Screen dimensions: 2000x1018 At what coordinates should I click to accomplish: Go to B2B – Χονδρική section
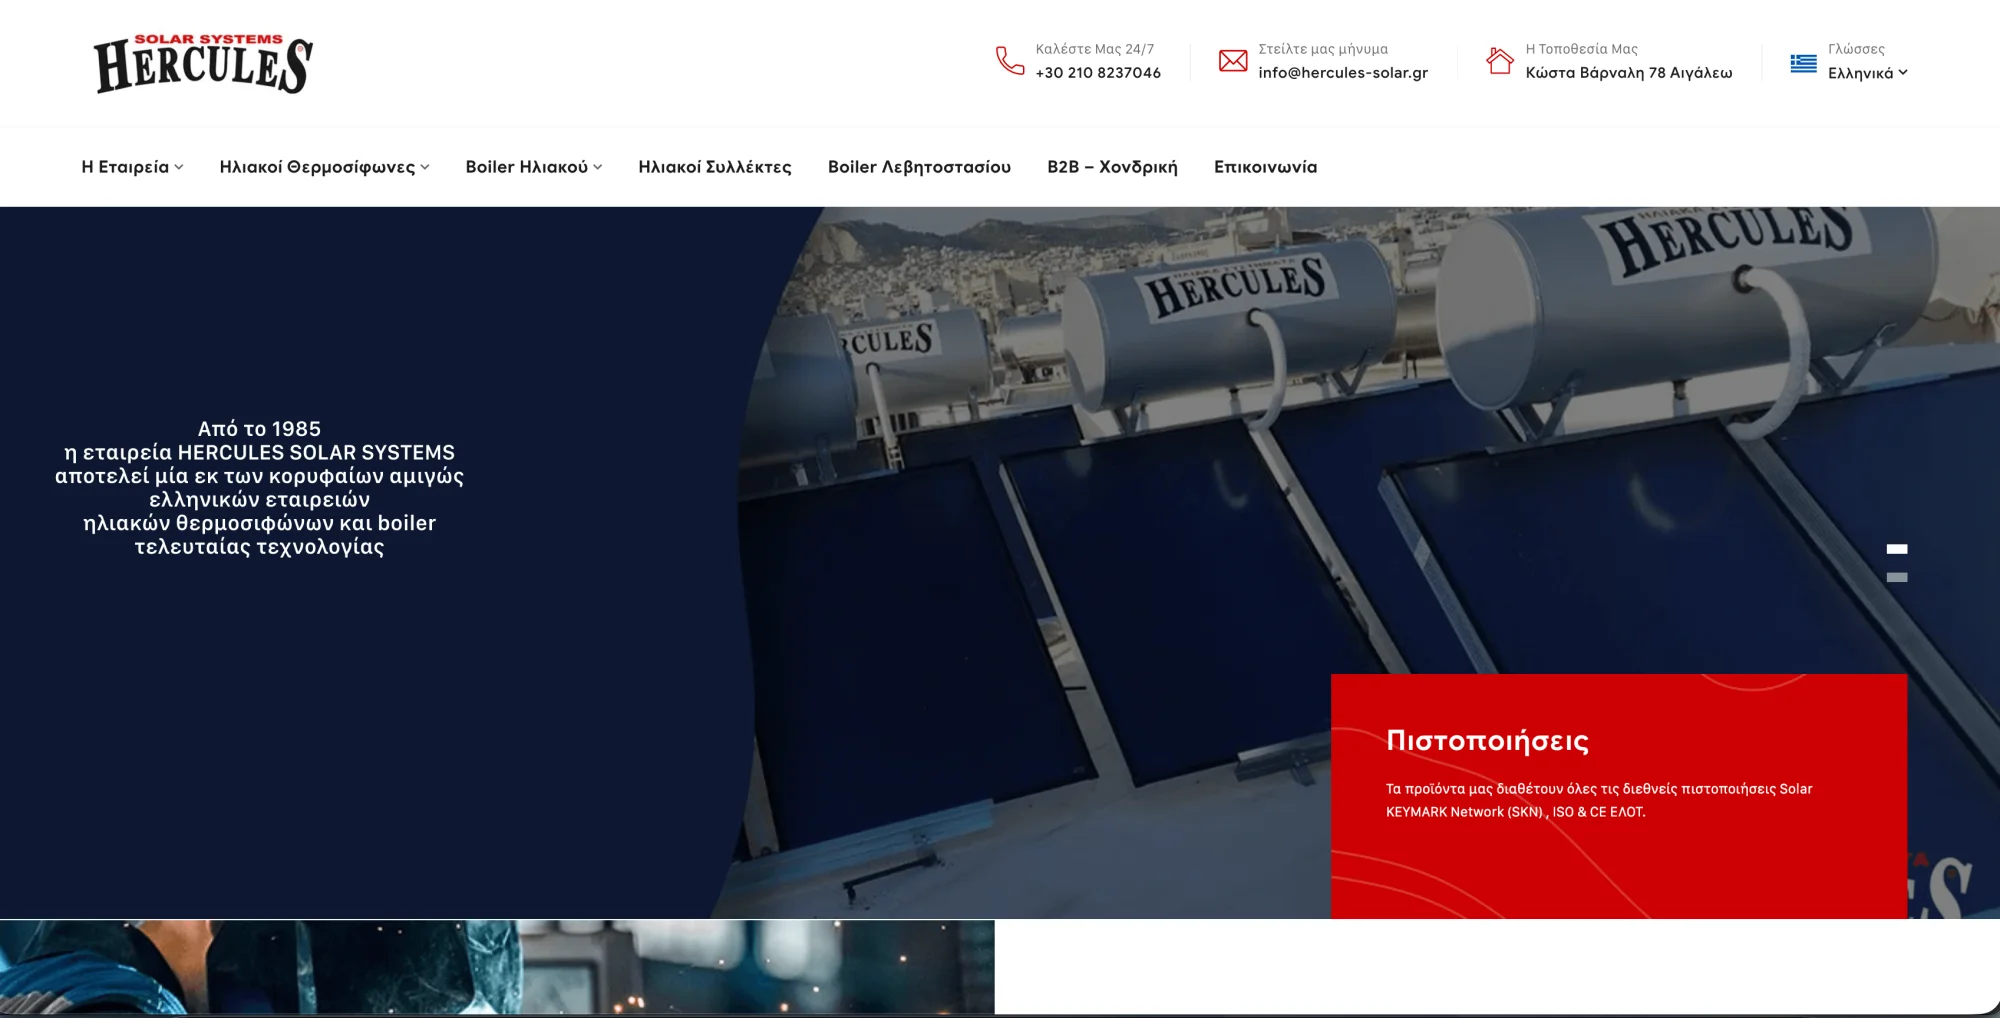(1112, 167)
